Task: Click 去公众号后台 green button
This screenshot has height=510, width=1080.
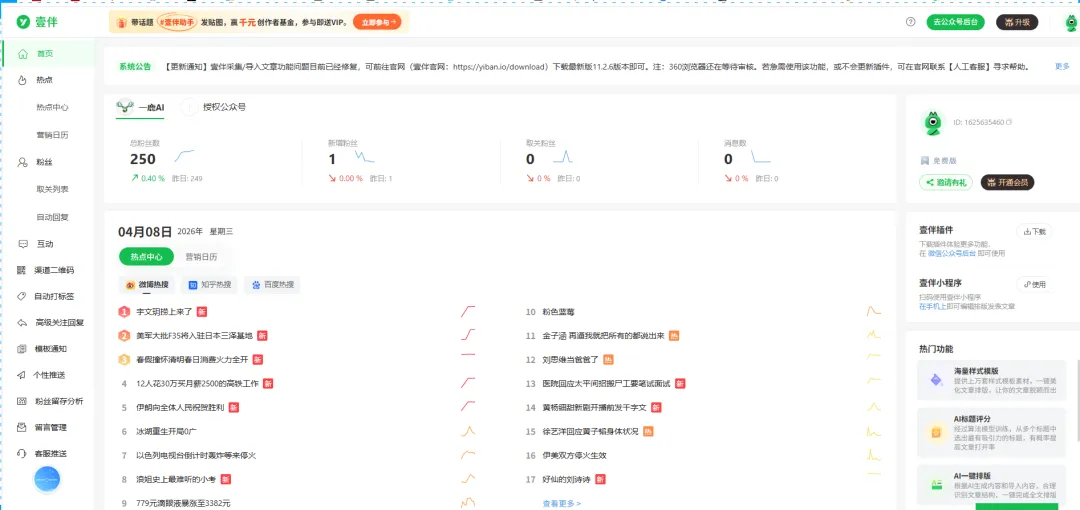Action: (x=955, y=22)
